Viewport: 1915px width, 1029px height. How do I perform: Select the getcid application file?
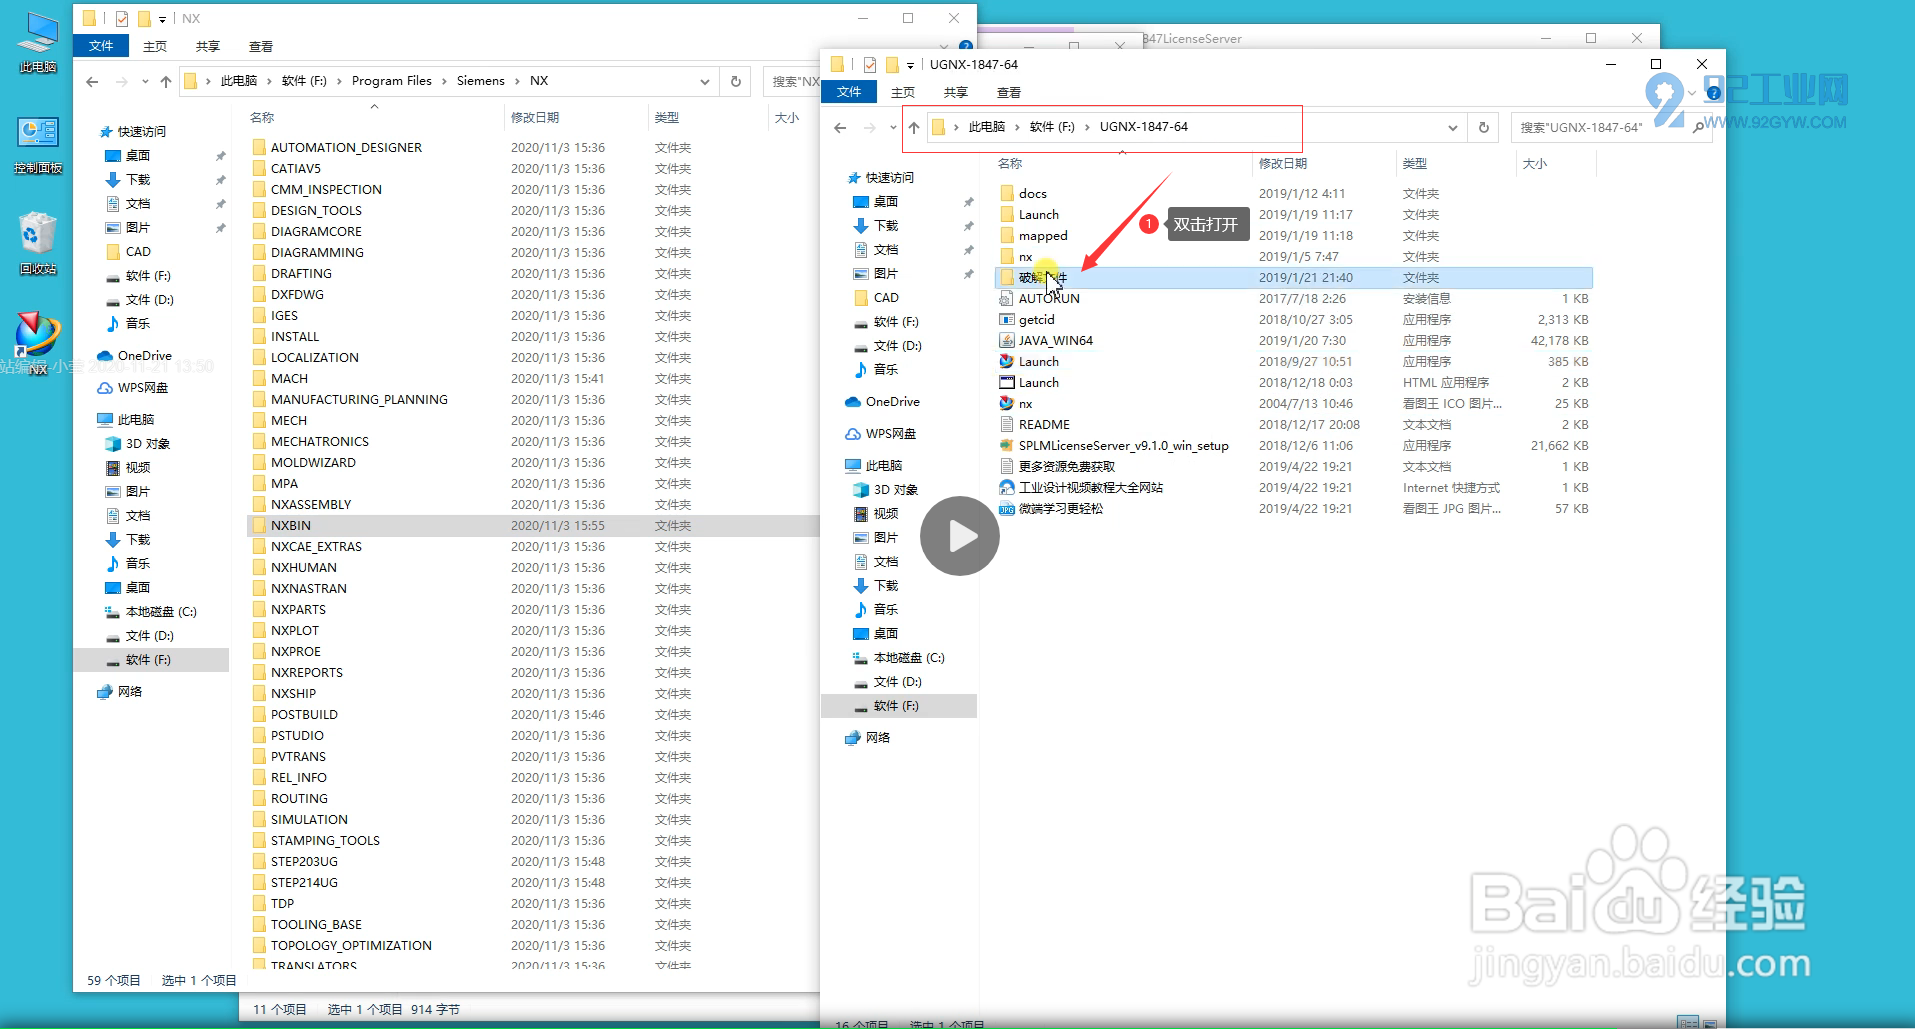coord(1036,320)
